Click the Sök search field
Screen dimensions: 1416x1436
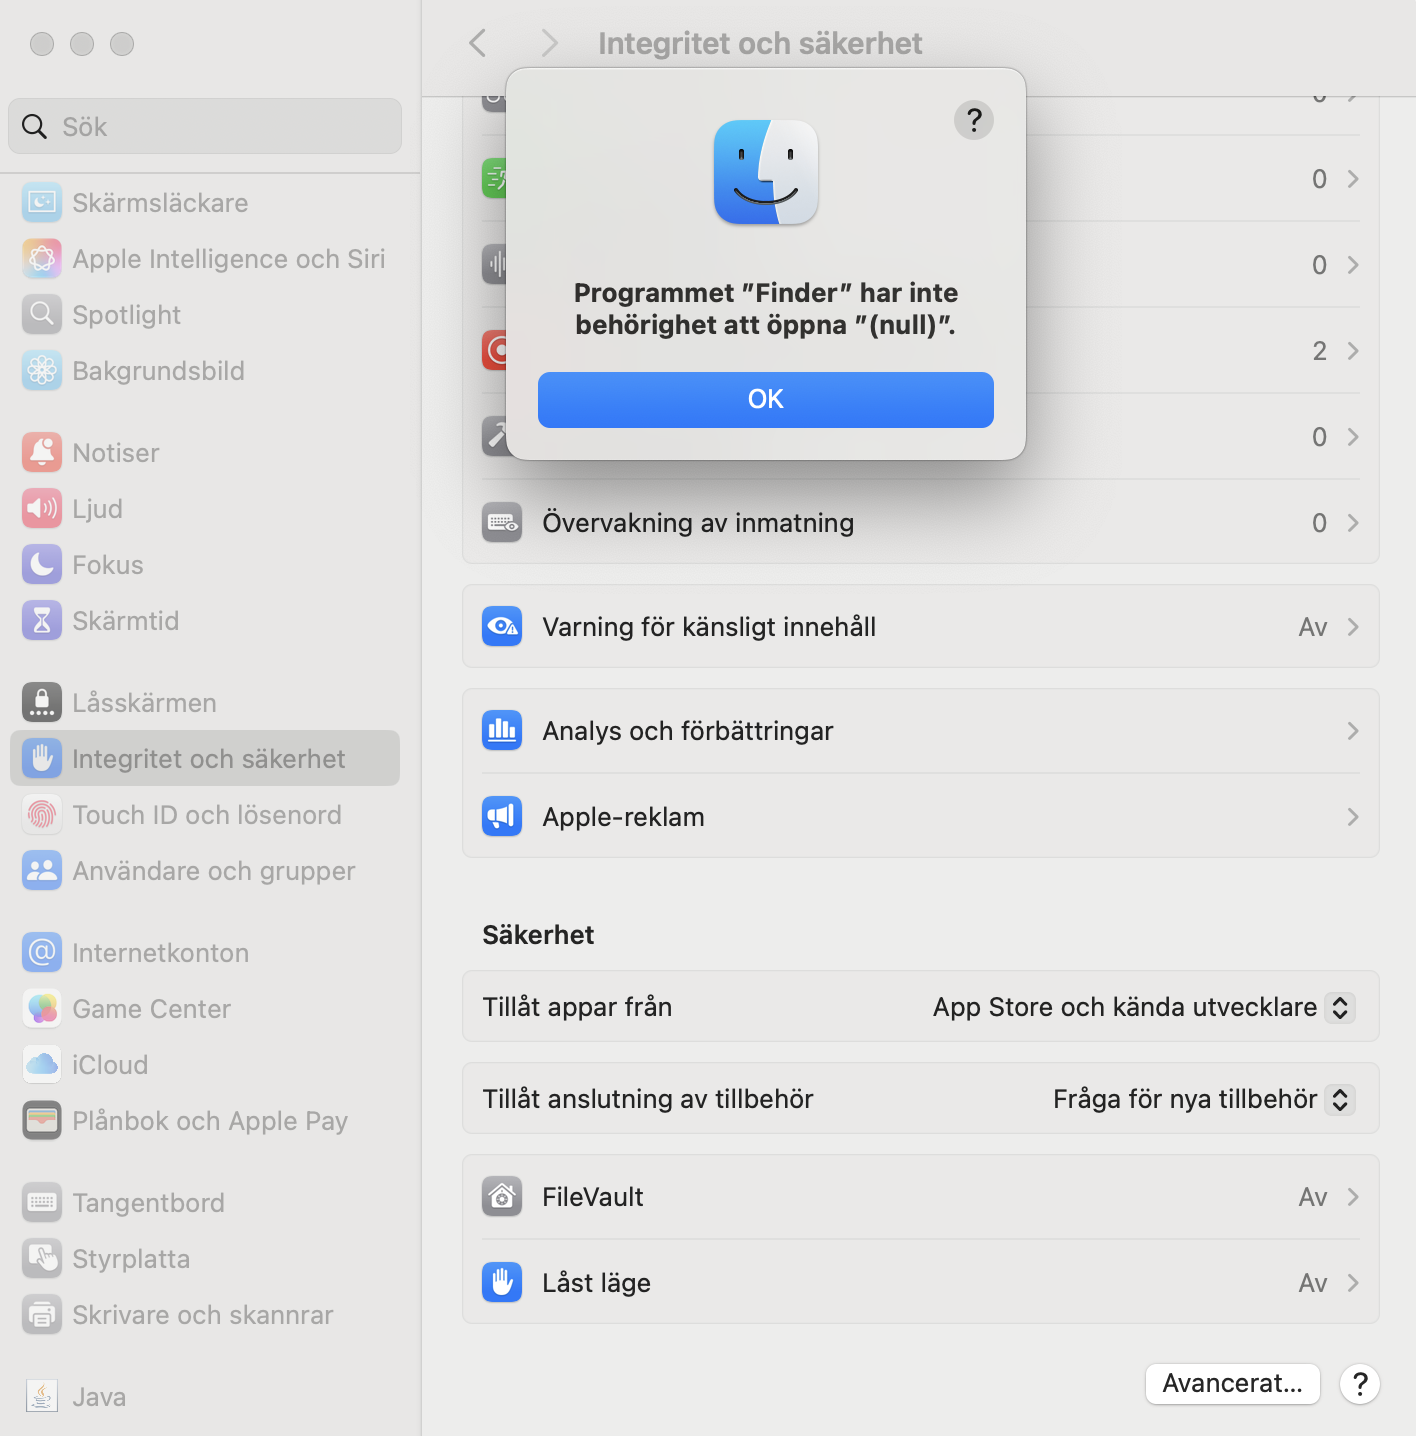click(x=205, y=126)
